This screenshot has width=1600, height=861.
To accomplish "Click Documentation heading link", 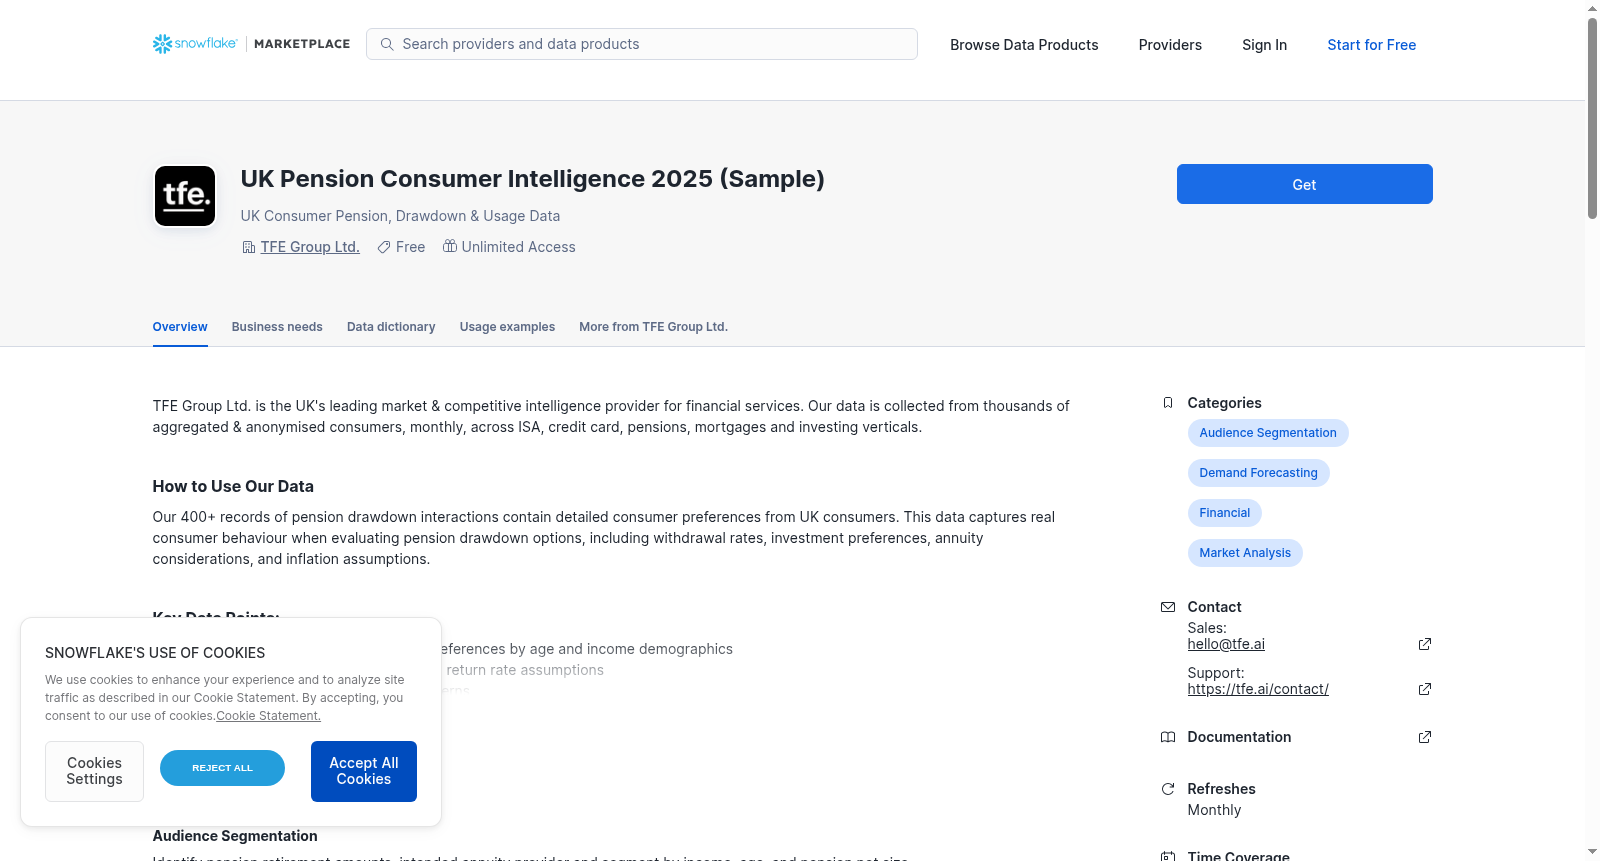I will coord(1239,737).
